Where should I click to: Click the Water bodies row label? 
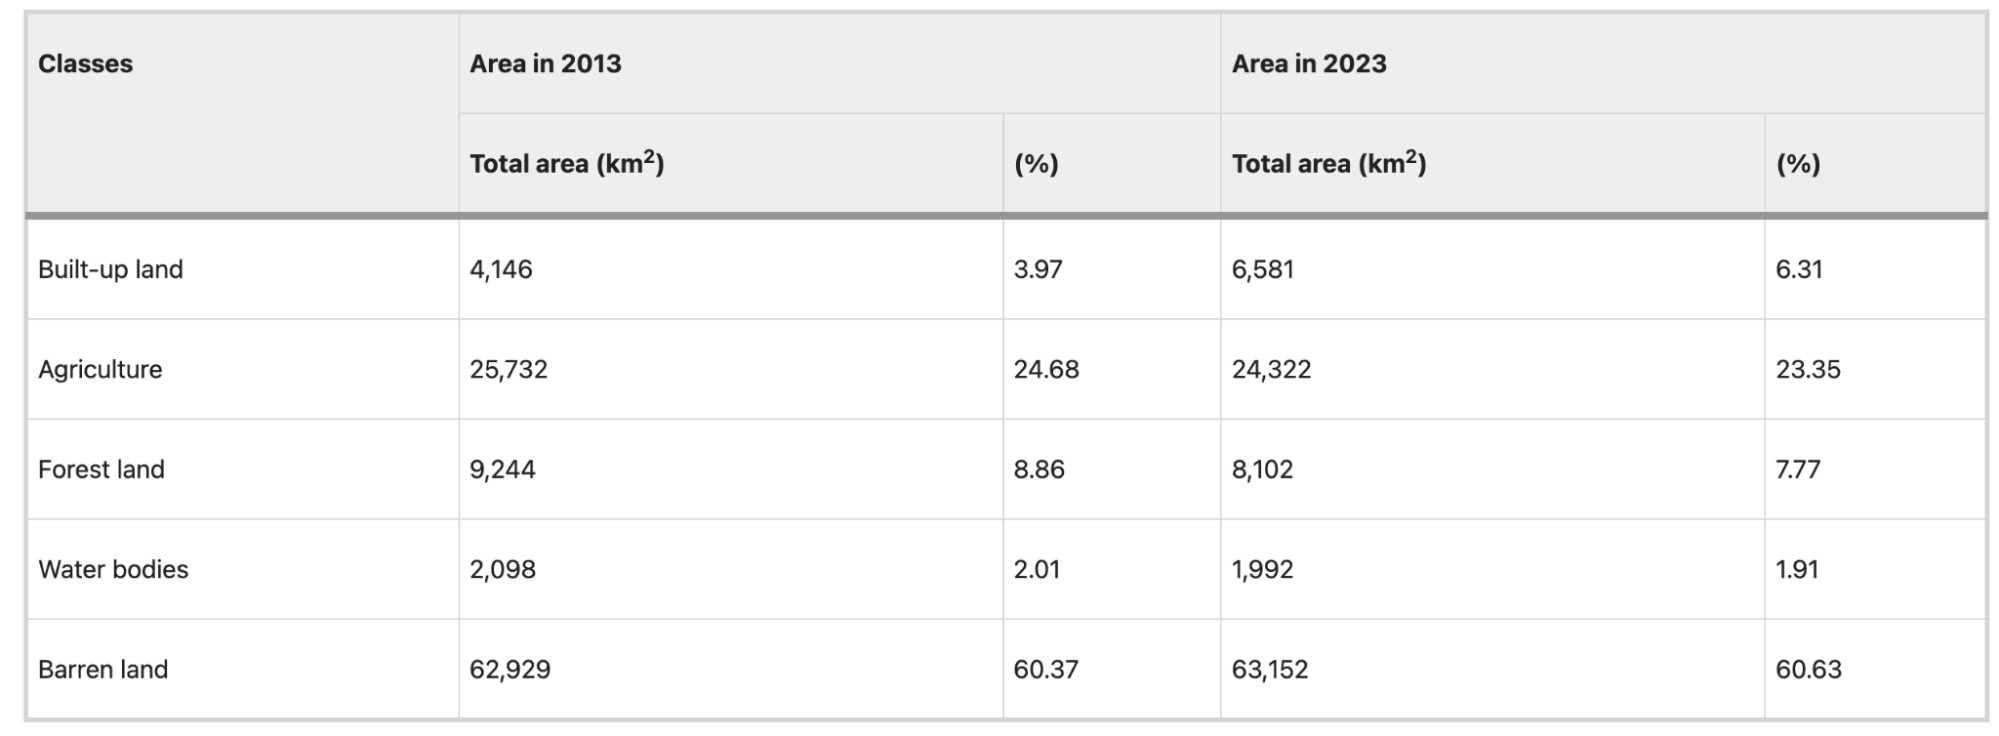[x=113, y=569]
